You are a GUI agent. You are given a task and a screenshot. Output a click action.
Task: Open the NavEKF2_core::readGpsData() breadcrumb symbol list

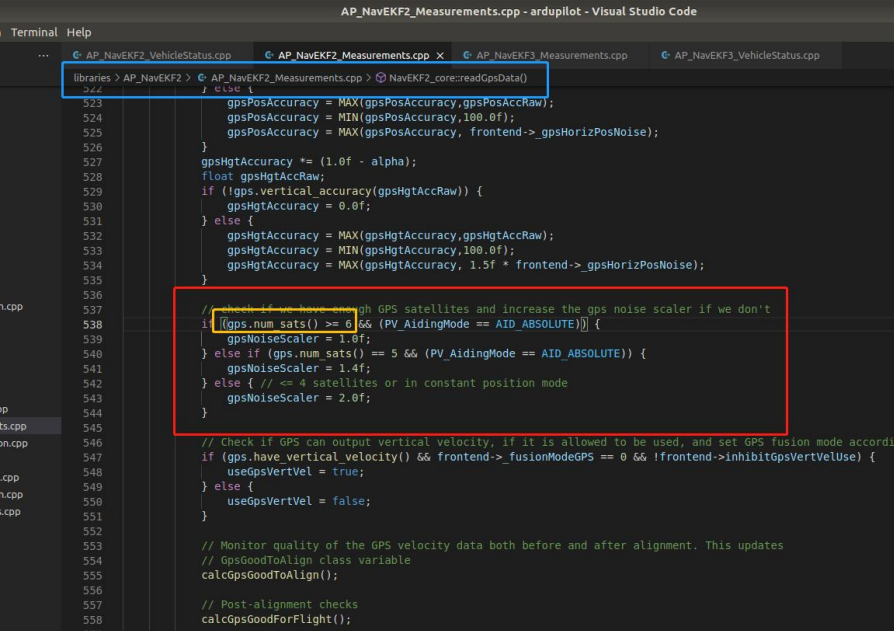[458, 78]
